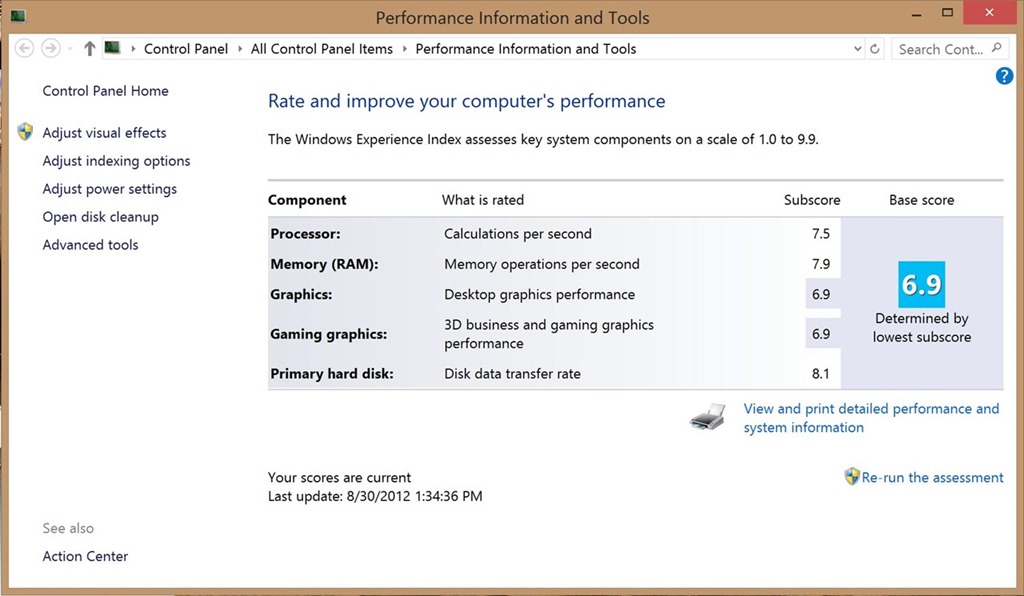The image size is (1024, 596).
Task: Click the Forward navigation arrow
Action: (50, 48)
